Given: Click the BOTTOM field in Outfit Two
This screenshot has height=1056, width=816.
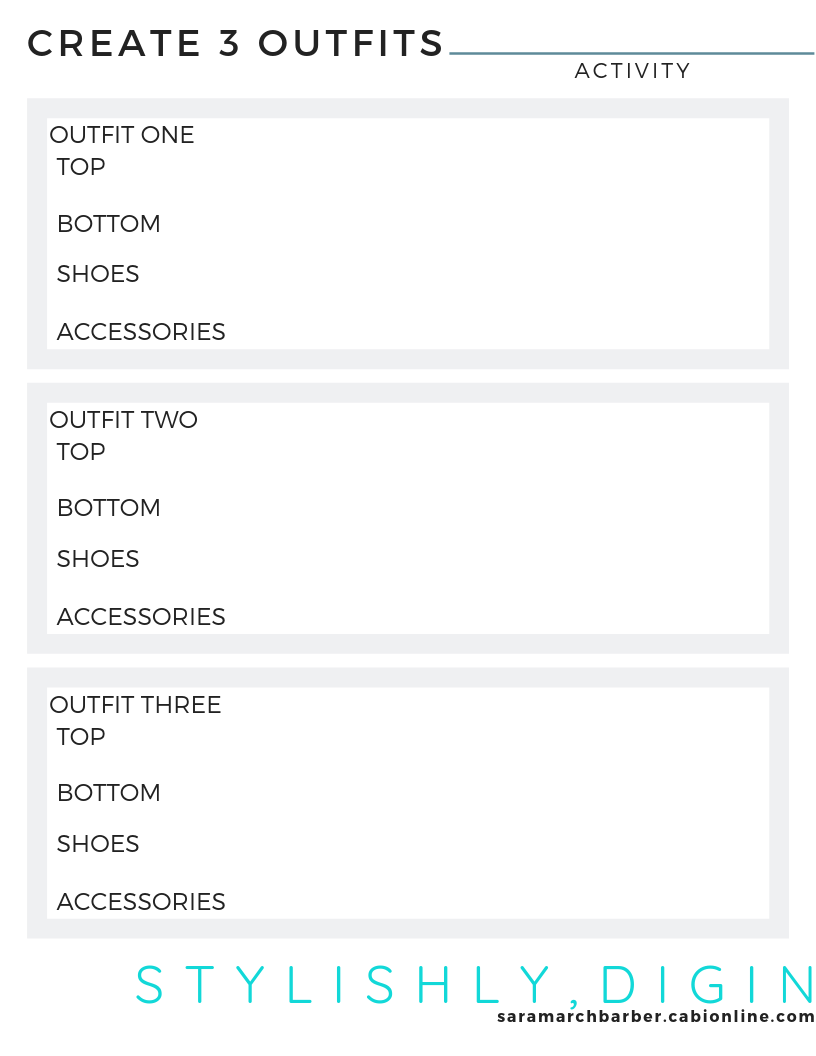Looking at the screenshot, I should (x=109, y=508).
